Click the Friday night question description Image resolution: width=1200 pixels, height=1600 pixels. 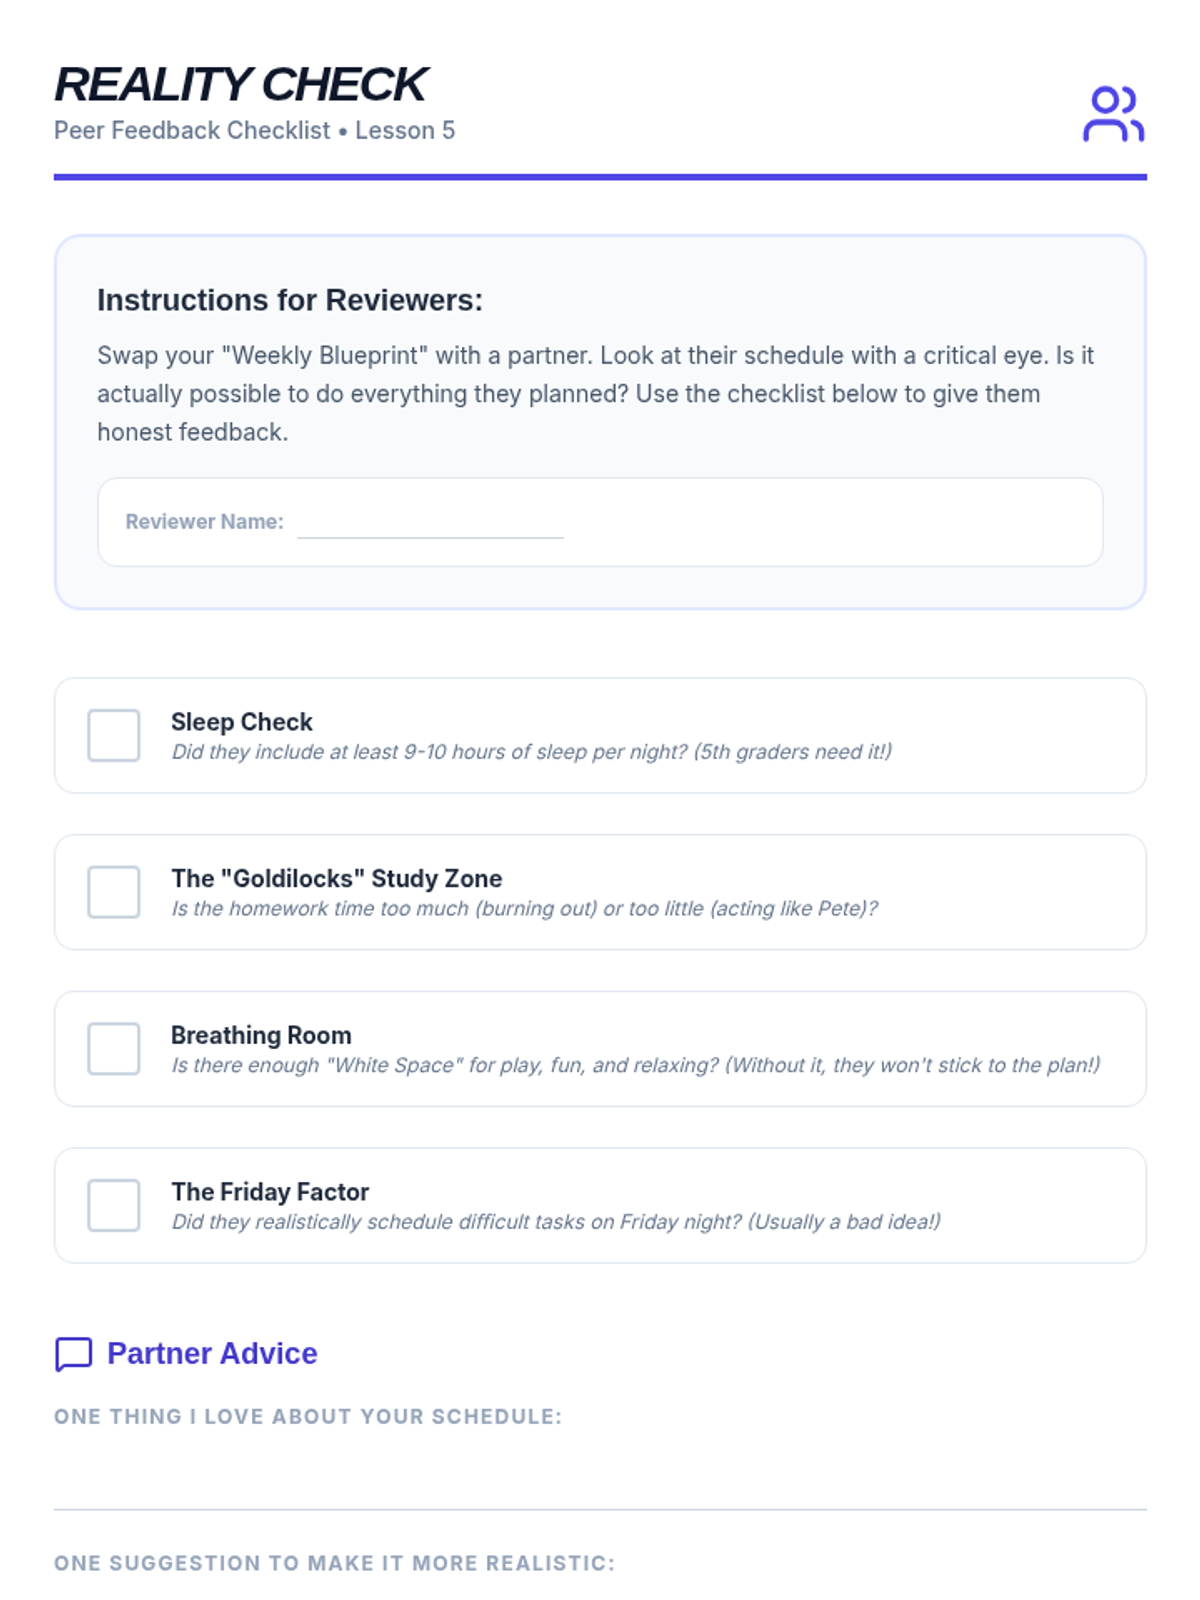pos(556,1222)
